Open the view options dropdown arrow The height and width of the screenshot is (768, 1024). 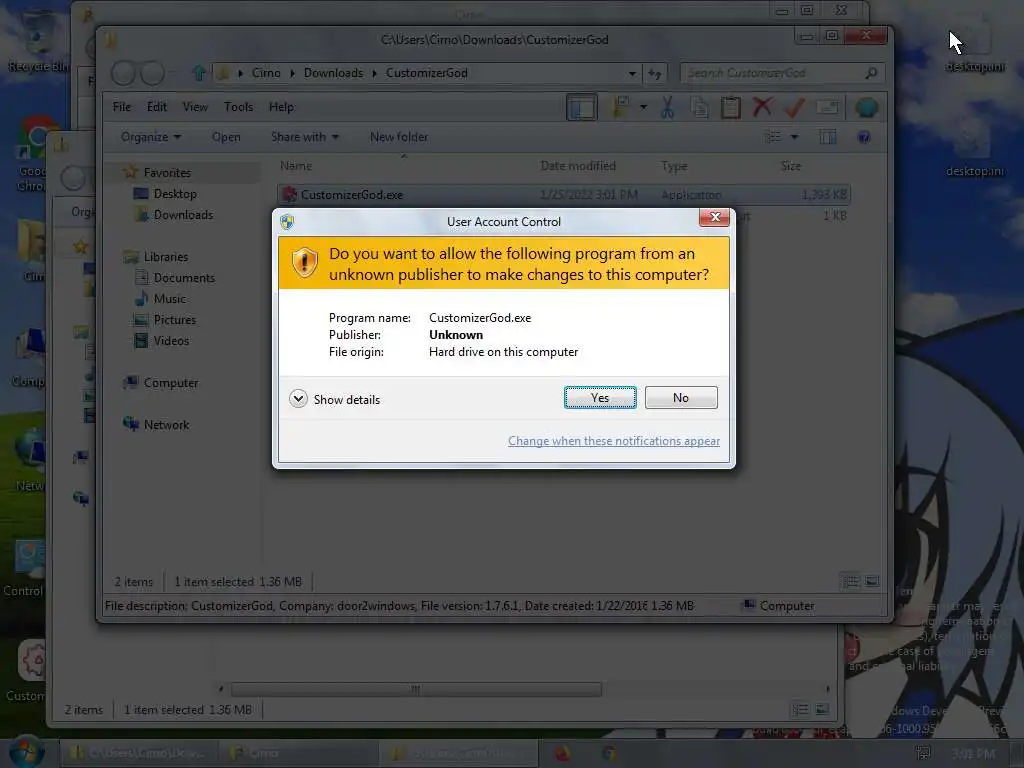794,136
